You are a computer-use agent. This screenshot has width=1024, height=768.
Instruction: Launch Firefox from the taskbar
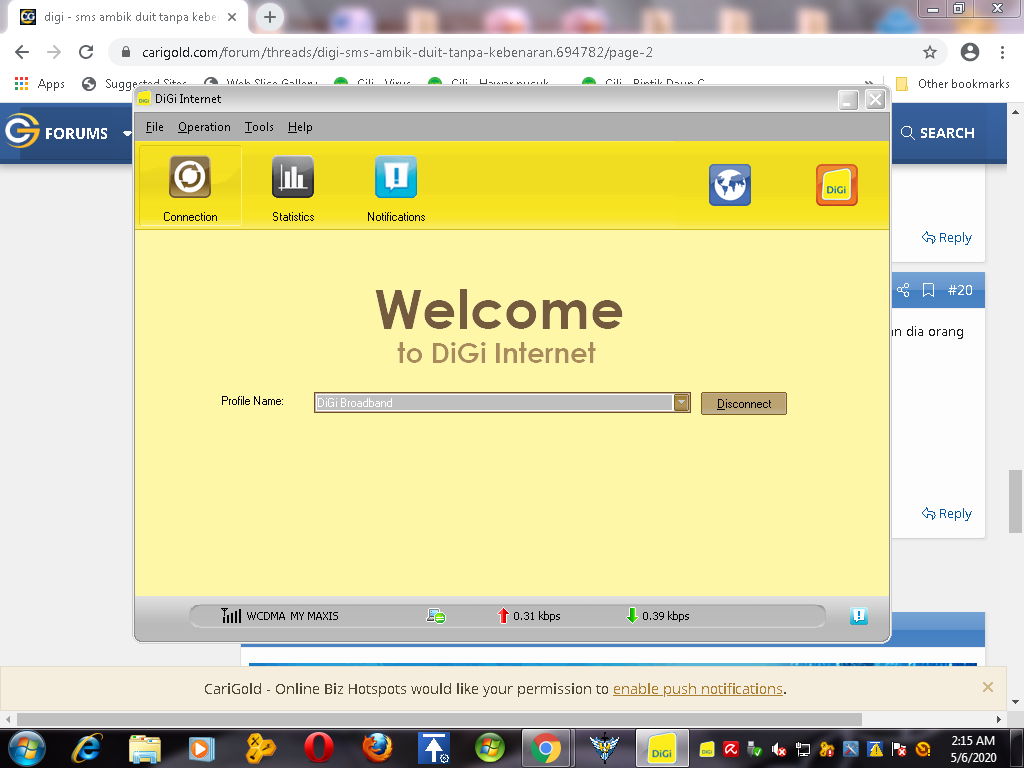click(x=377, y=748)
